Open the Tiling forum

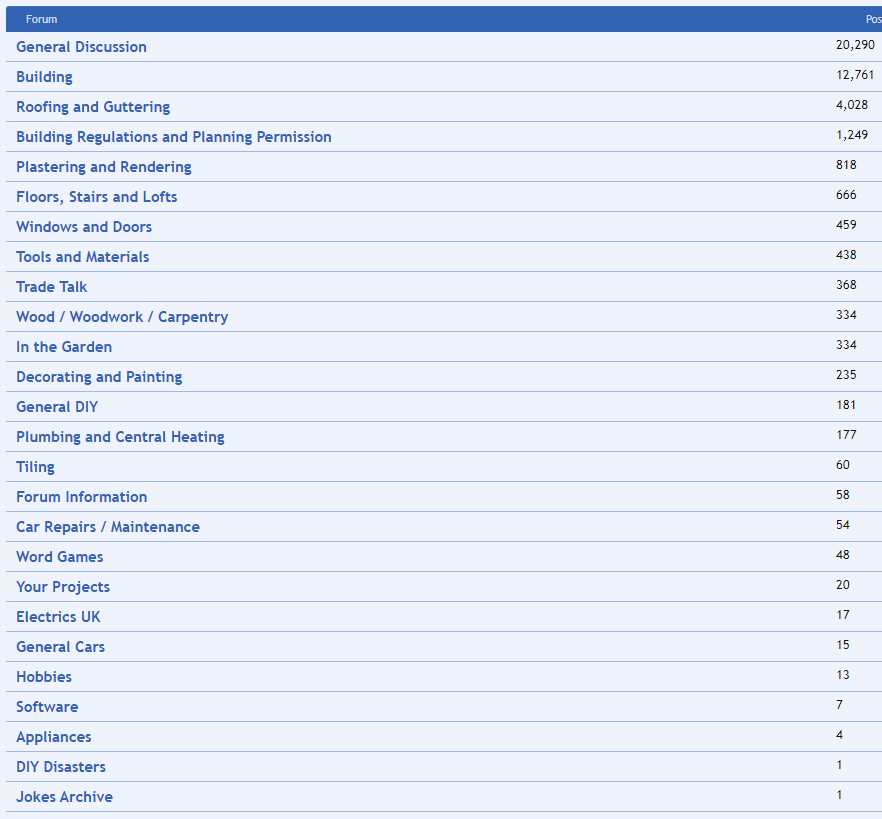(x=35, y=467)
